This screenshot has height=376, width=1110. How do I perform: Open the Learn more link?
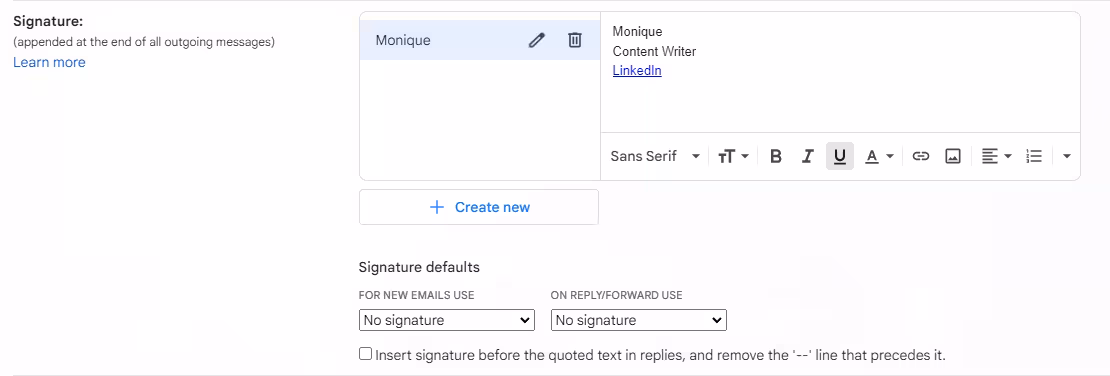49,62
